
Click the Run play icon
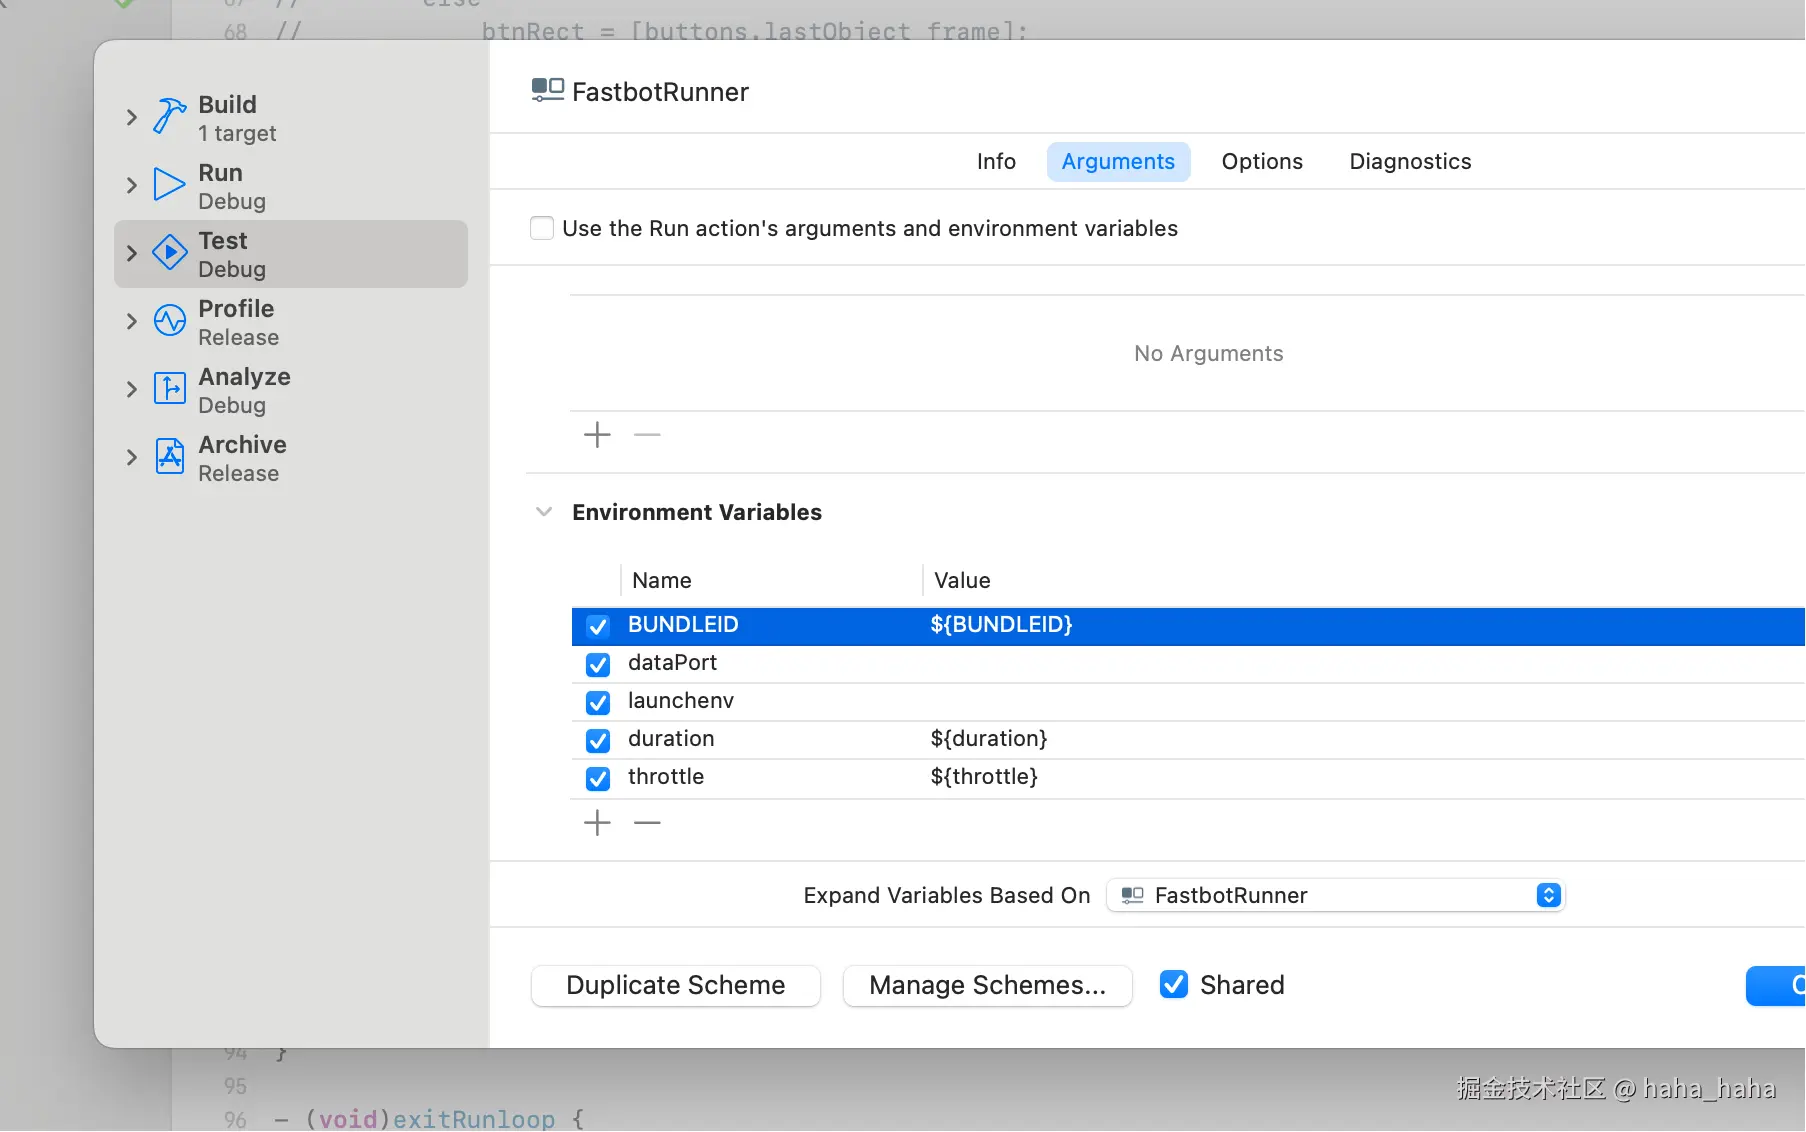169,185
